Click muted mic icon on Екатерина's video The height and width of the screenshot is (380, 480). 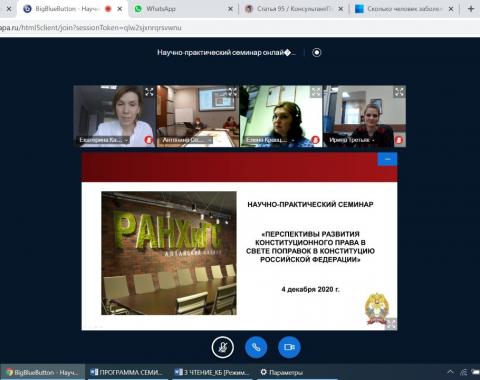click(x=148, y=140)
